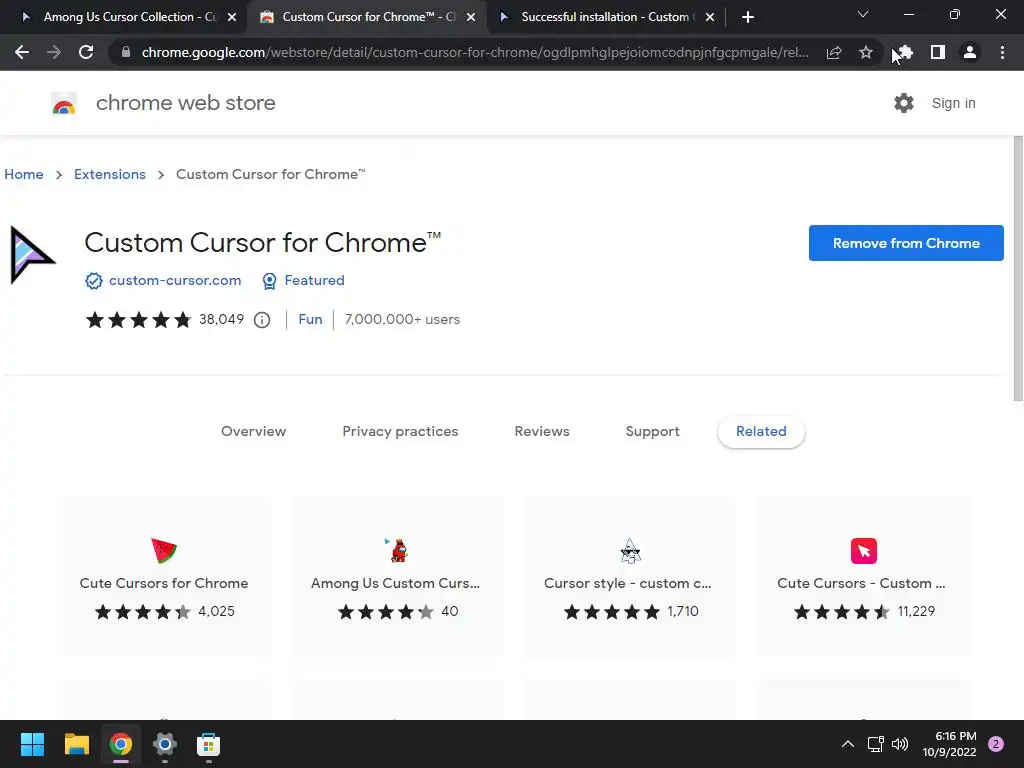Open Microsoft Store from taskbar
Screen dimensions: 1024x768
(208, 744)
